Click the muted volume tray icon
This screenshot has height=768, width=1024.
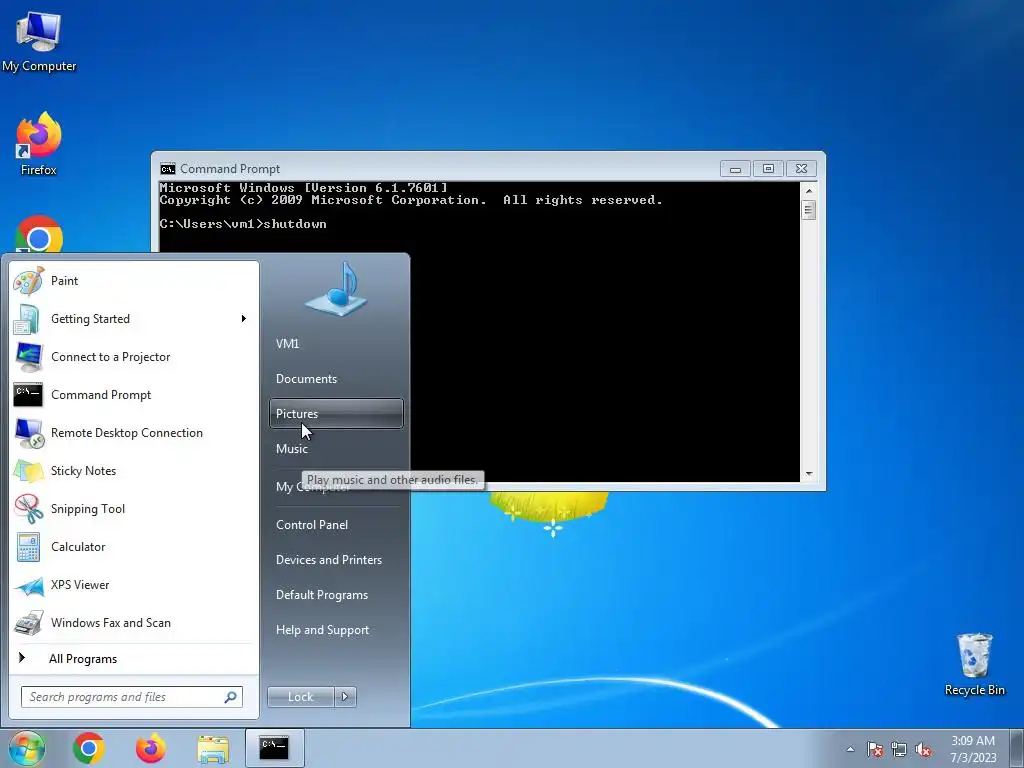(923, 749)
